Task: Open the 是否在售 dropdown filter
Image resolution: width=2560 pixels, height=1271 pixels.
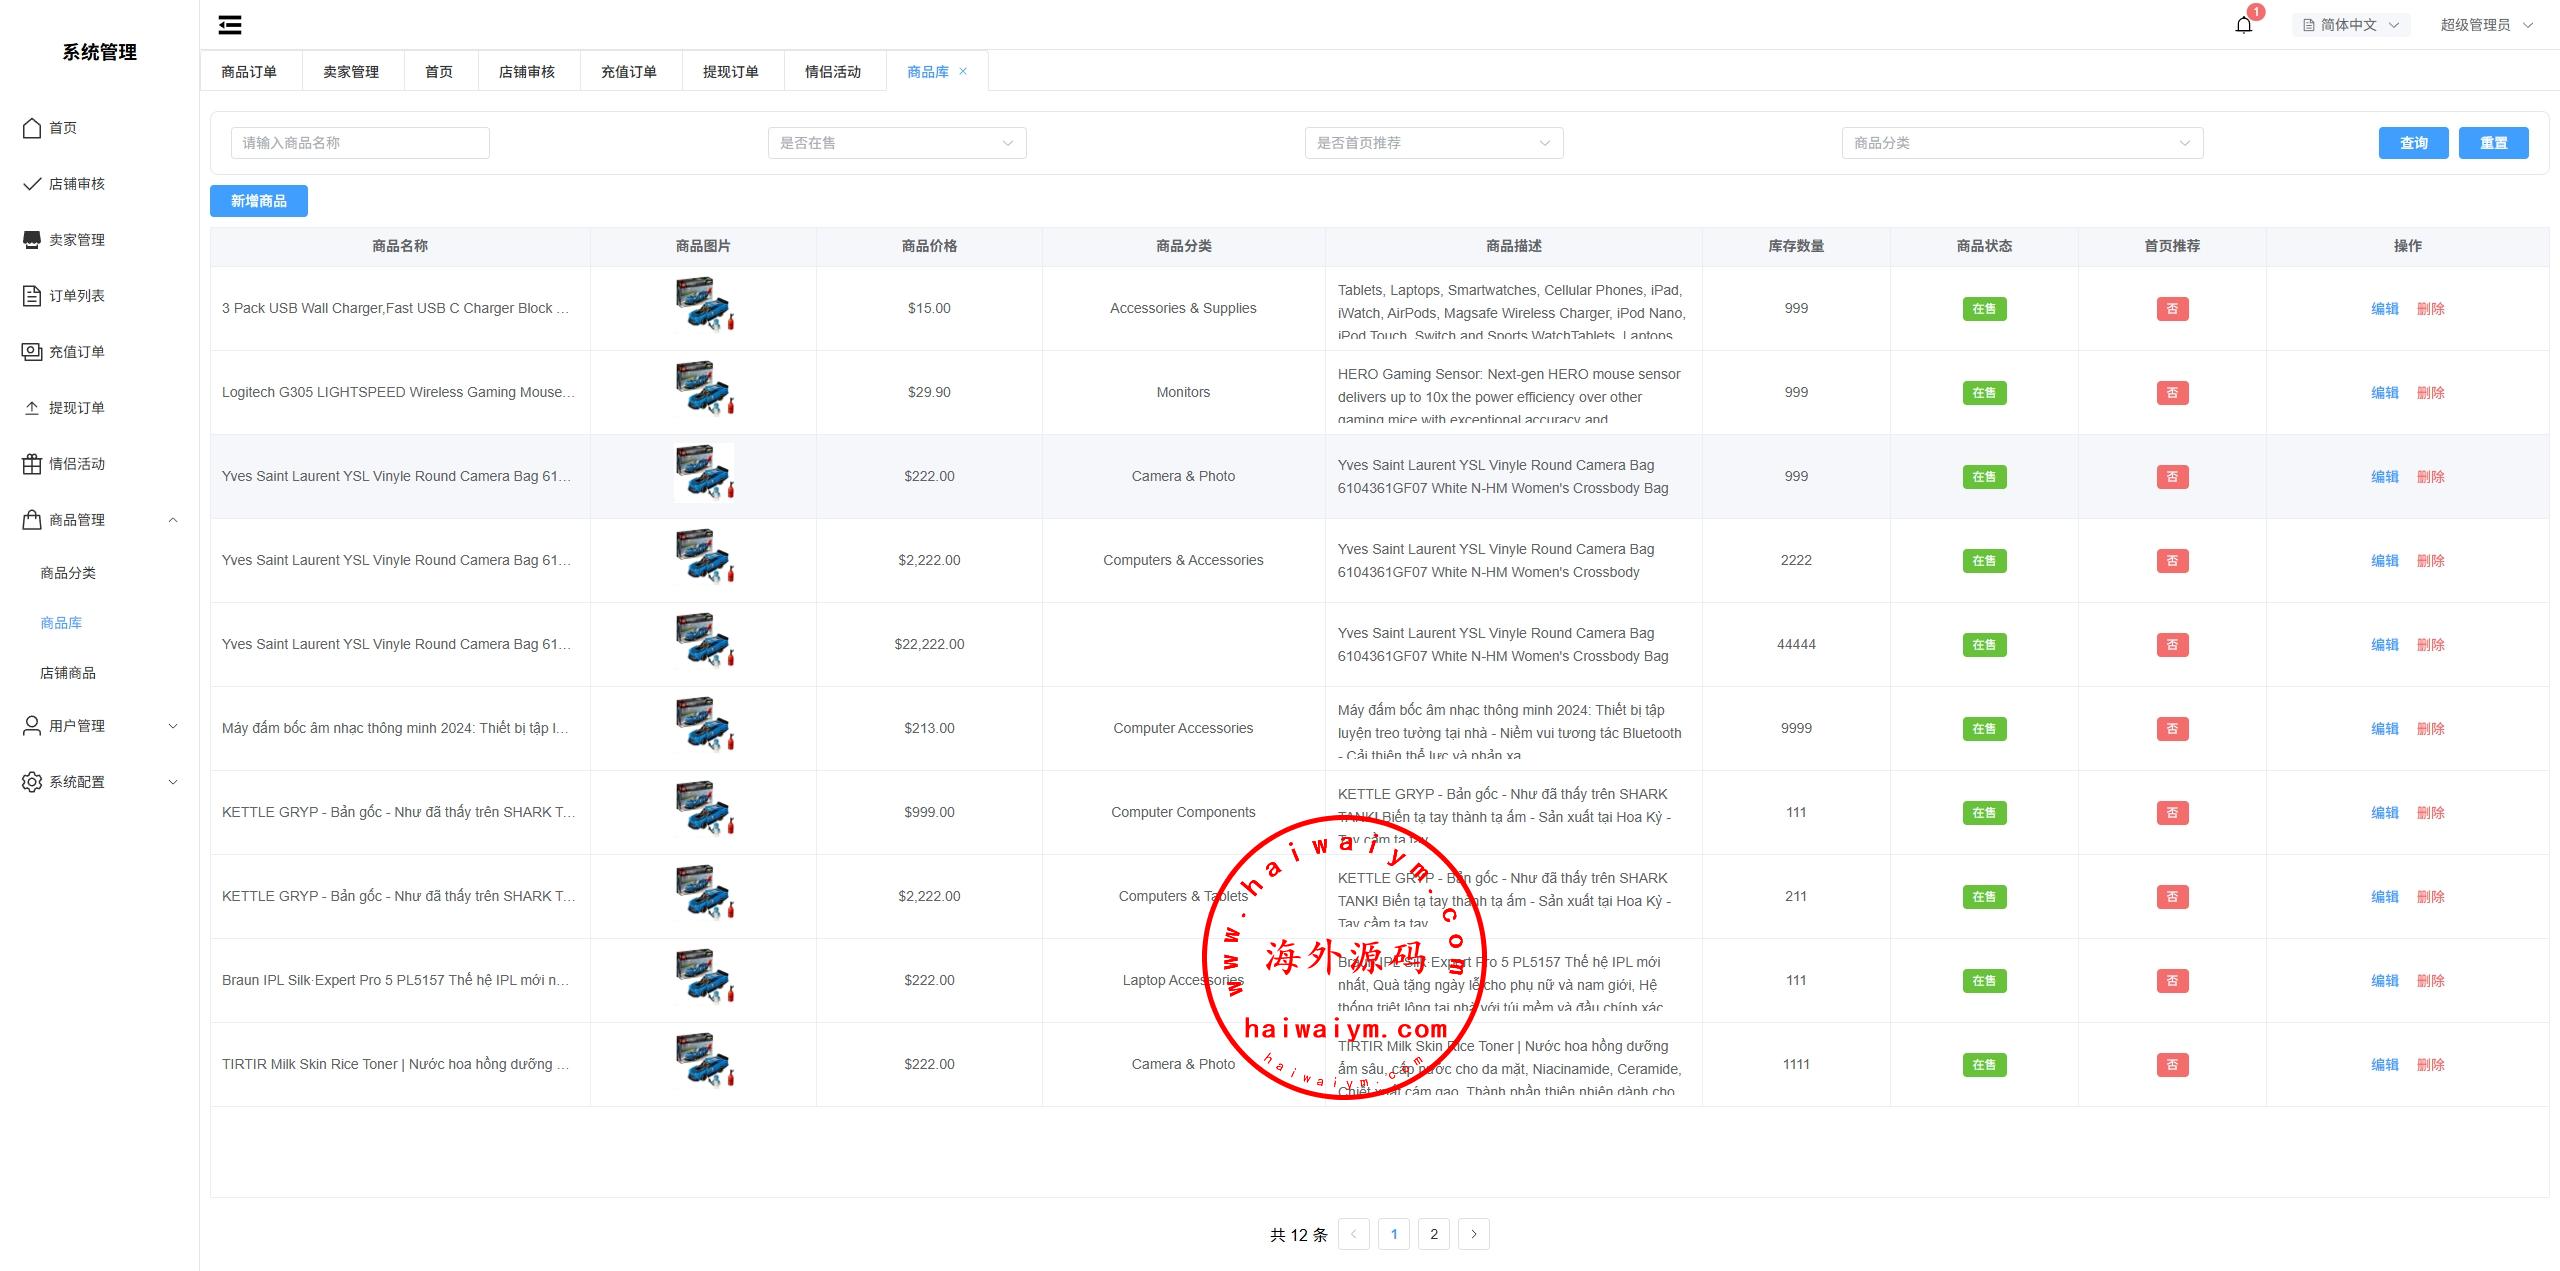Action: (896, 143)
